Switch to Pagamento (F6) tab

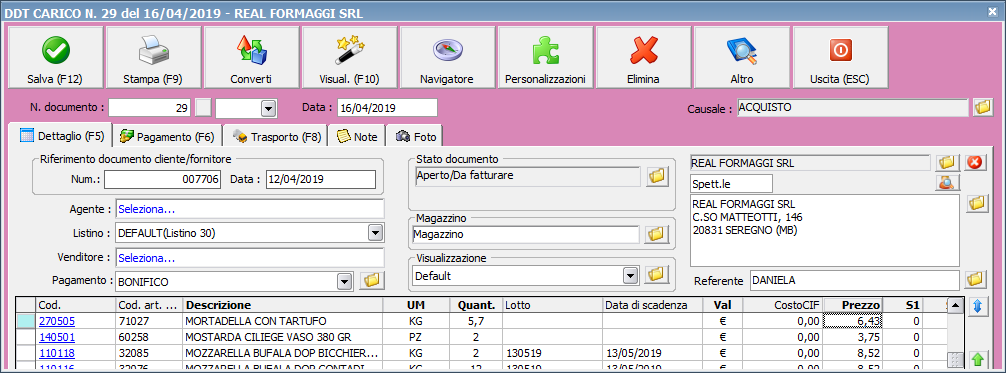[x=167, y=136]
